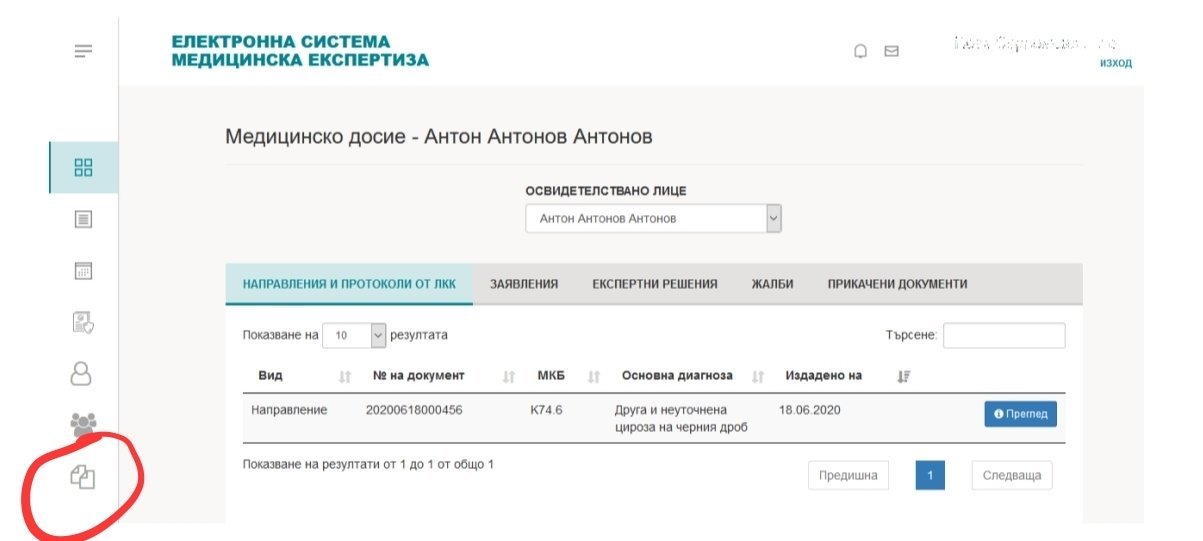The image size is (1203, 541).
Task: Open the copied documents sidebar icon
Action: coord(82,478)
